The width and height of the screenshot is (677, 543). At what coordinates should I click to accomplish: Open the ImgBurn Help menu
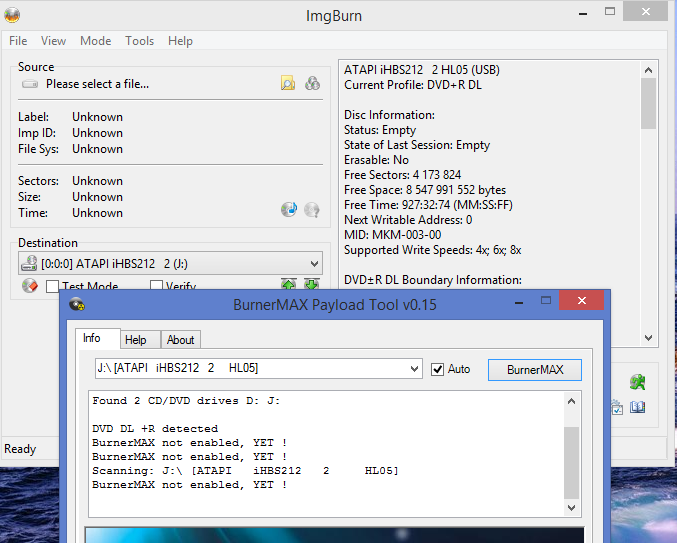pos(180,41)
